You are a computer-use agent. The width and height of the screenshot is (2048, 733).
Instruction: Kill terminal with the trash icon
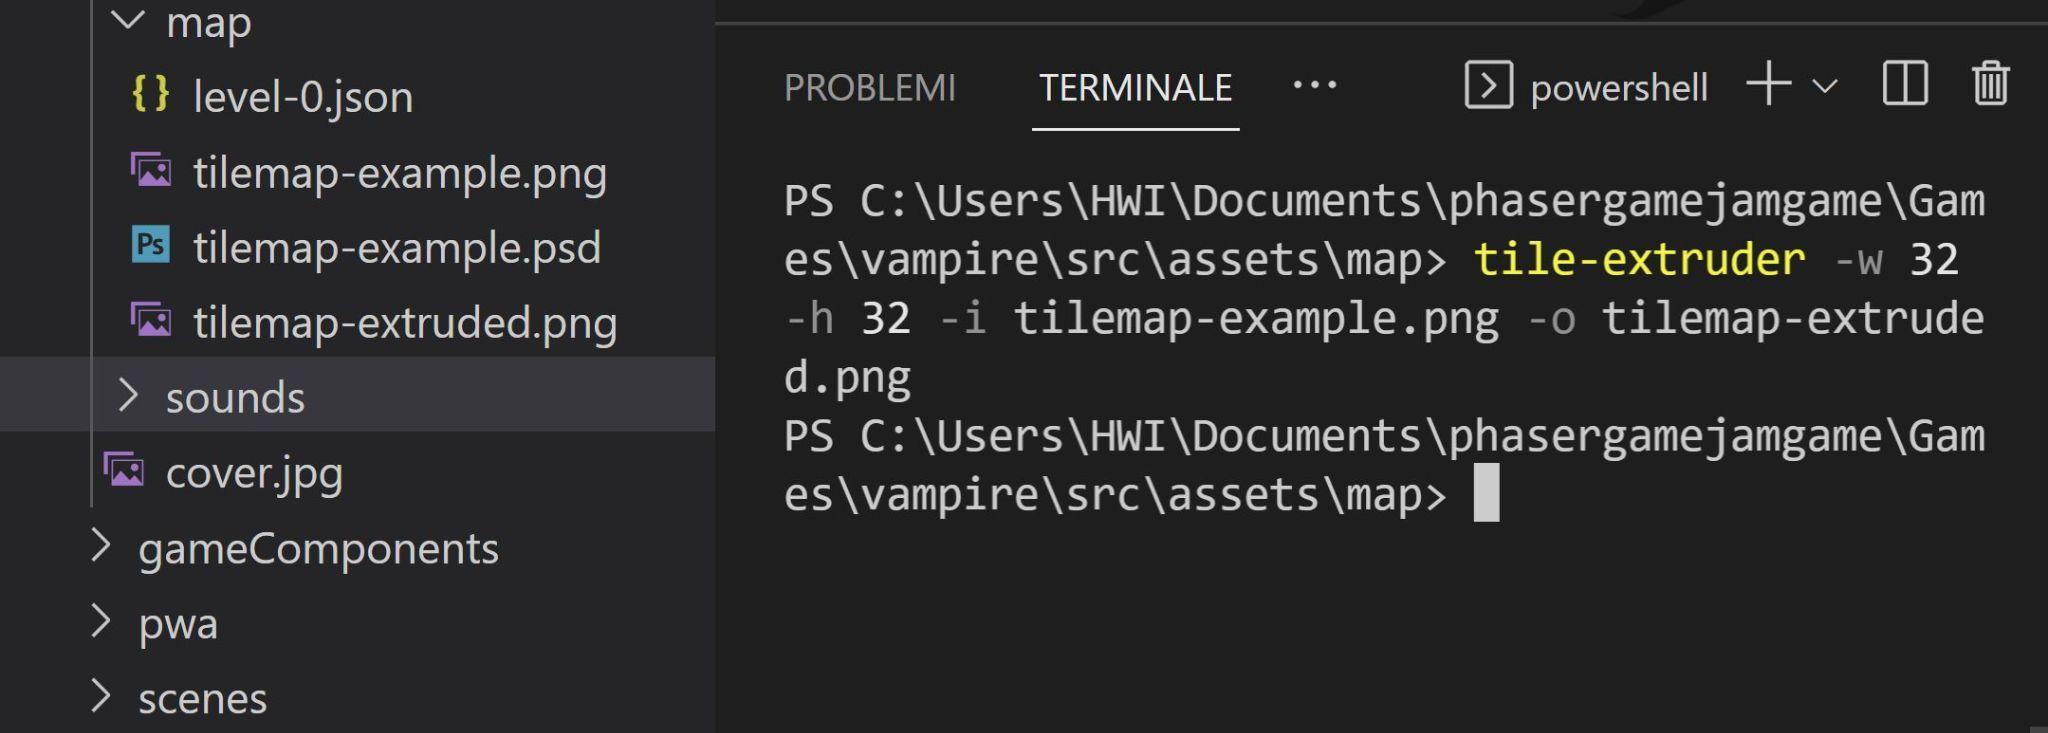click(x=1990, y=84)
